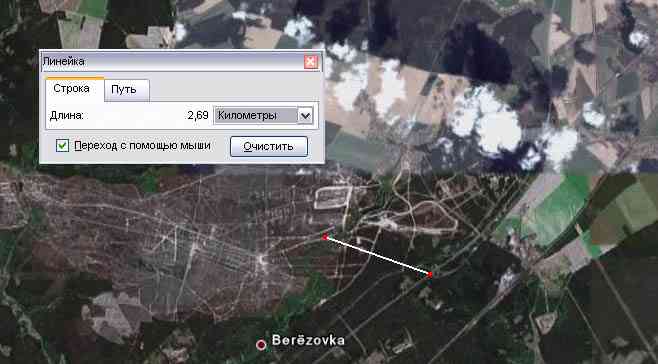This screenshot has width=658, height=364.
Task: Click the Переход с помощью мыши label text
Action: pos(142,145)
